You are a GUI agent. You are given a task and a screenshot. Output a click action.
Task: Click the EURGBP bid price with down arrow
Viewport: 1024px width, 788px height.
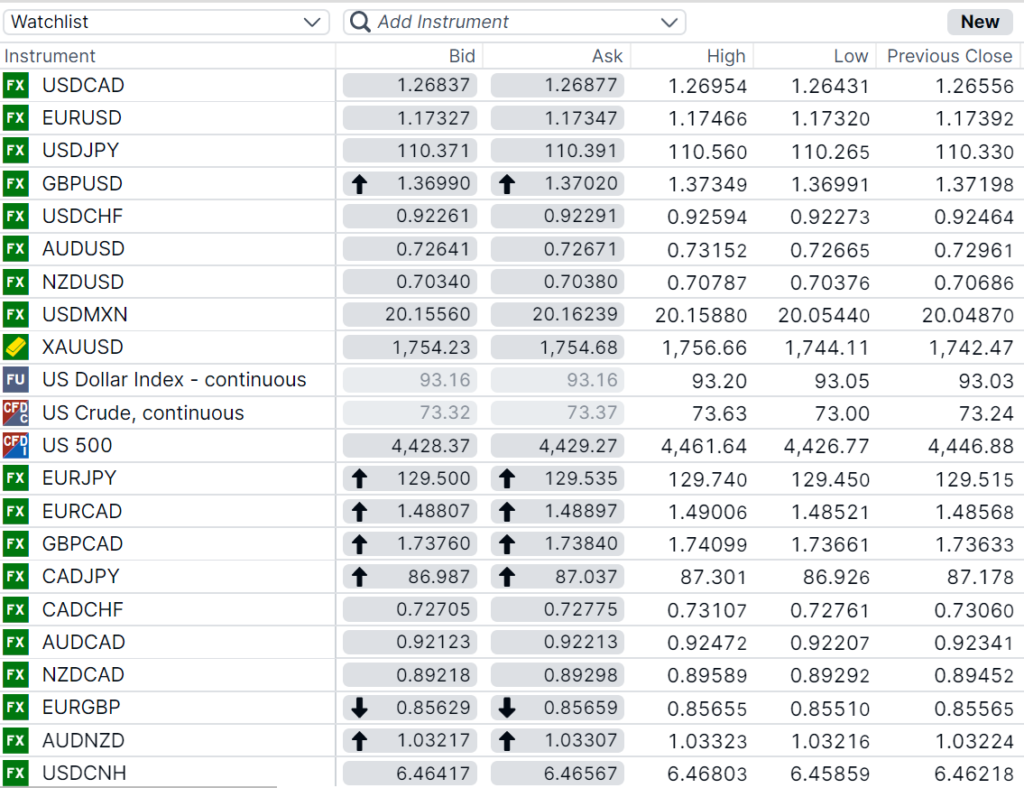pyautogui.click(x=410, y=708)
